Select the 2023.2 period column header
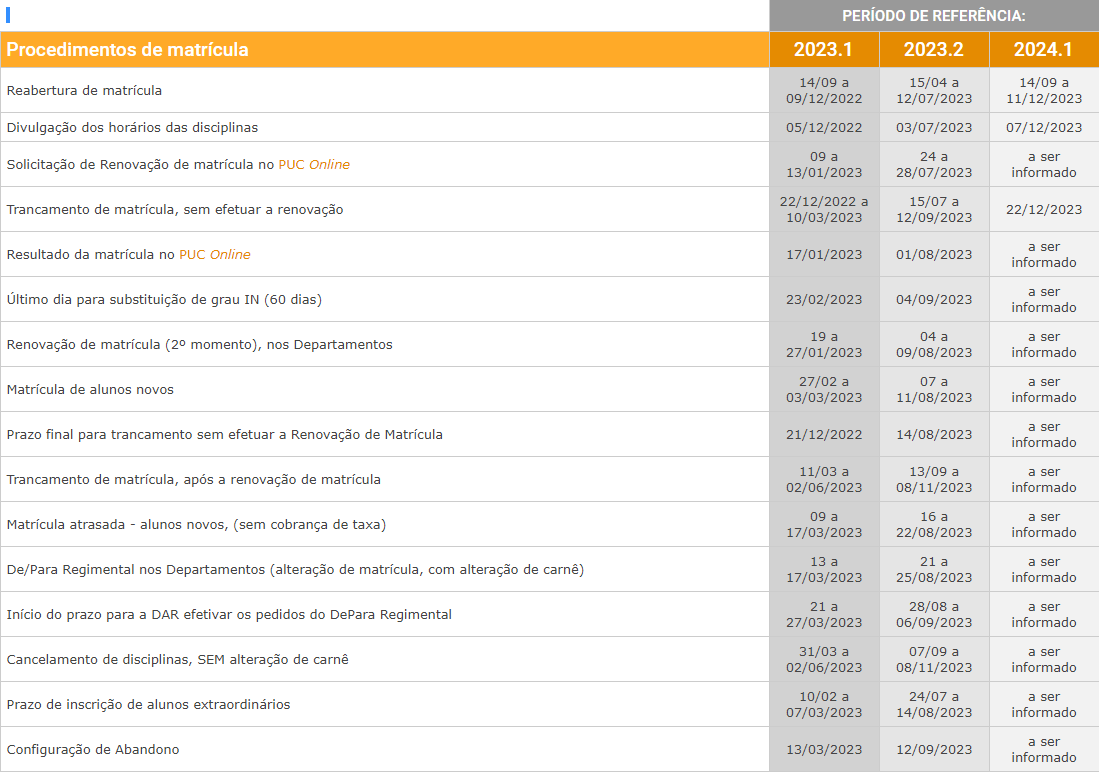 tap(934, 50)
